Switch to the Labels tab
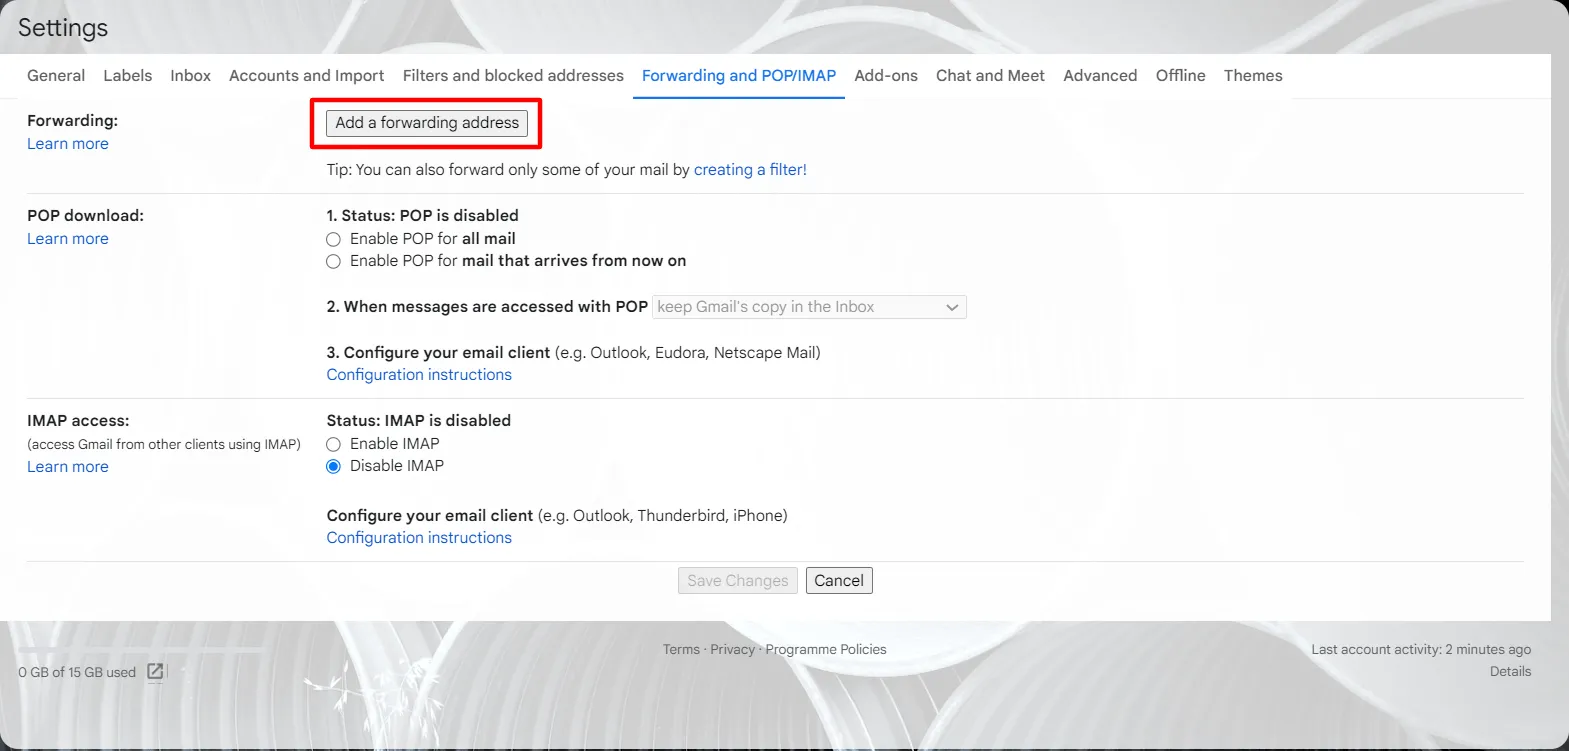Screen dimensions: 1569x751 pos(128,75)
